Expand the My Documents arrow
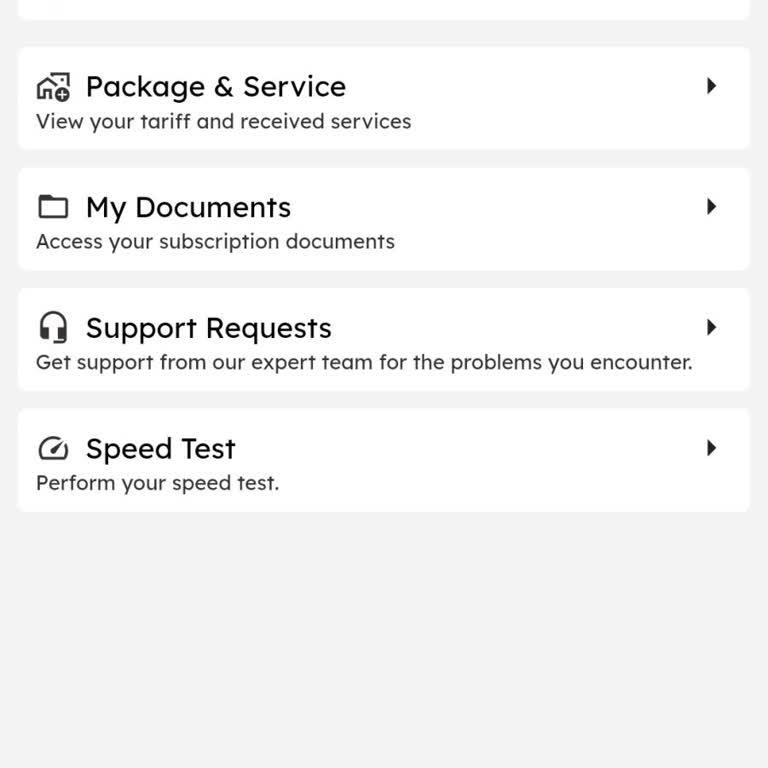The height and width of the screenshot is (768, 768). coord(711,207)
